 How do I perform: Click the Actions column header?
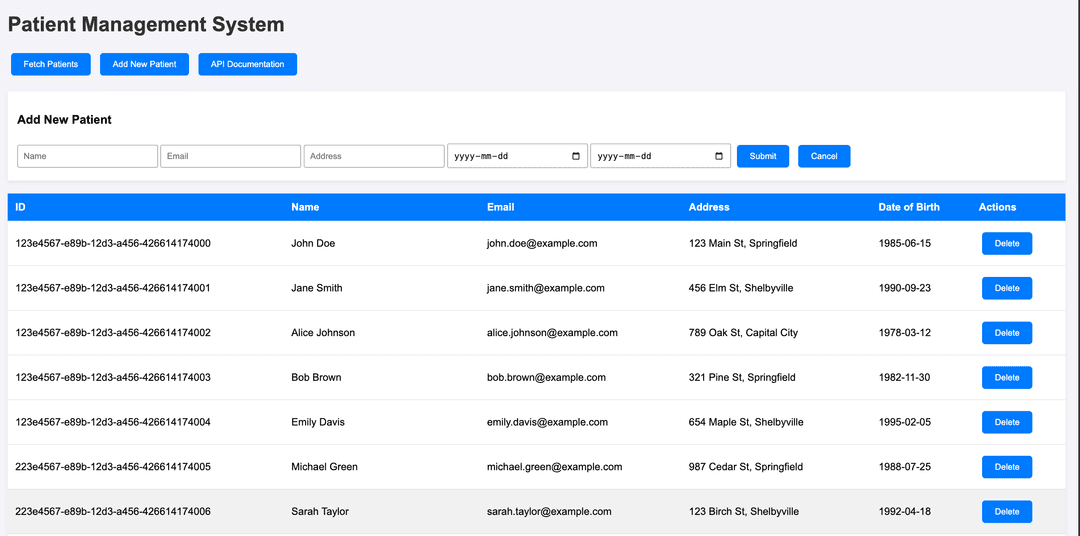click(997, 207)
